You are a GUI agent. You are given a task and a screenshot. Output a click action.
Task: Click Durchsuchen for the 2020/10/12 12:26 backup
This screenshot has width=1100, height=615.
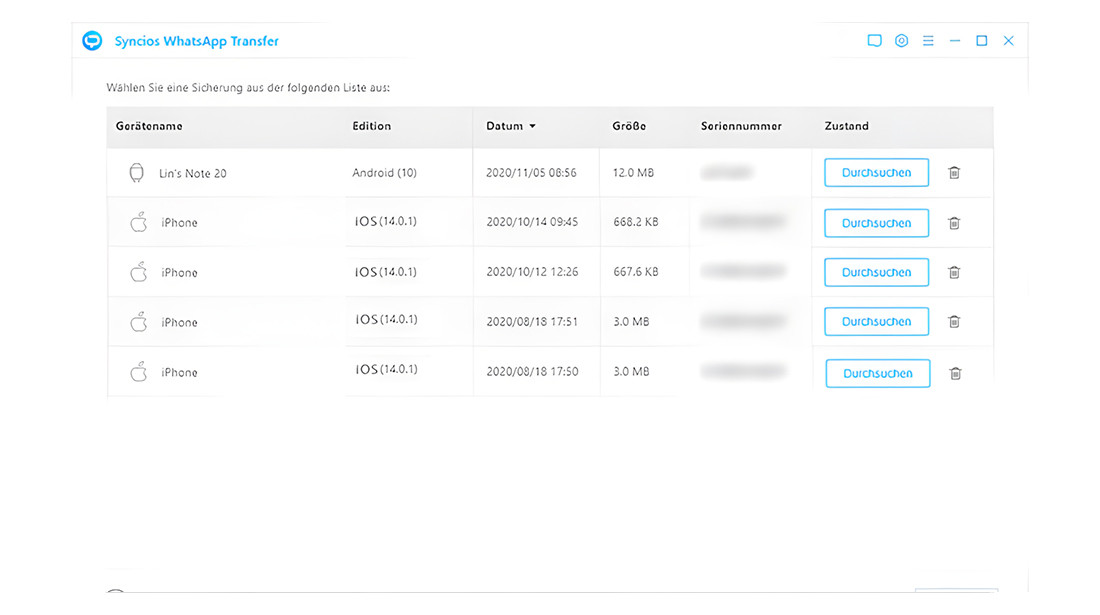point(876,272)
